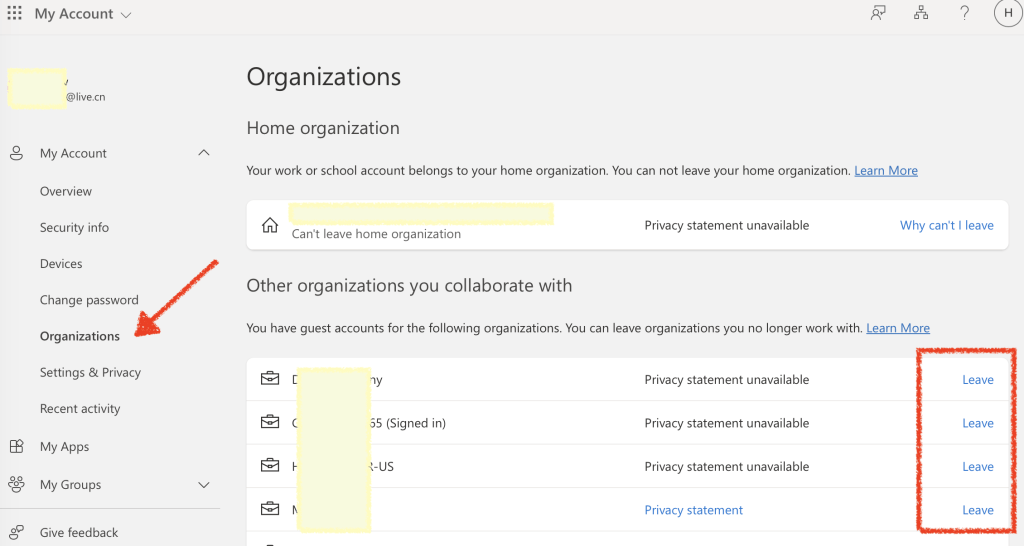
Task: Click the feedback person icon in header
Action: click(878, 14)
